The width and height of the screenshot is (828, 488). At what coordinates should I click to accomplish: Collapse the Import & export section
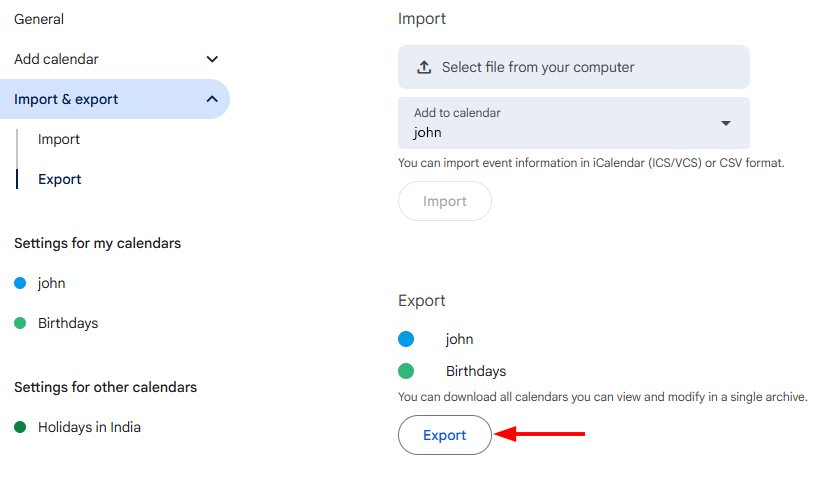tap(211, 99)
